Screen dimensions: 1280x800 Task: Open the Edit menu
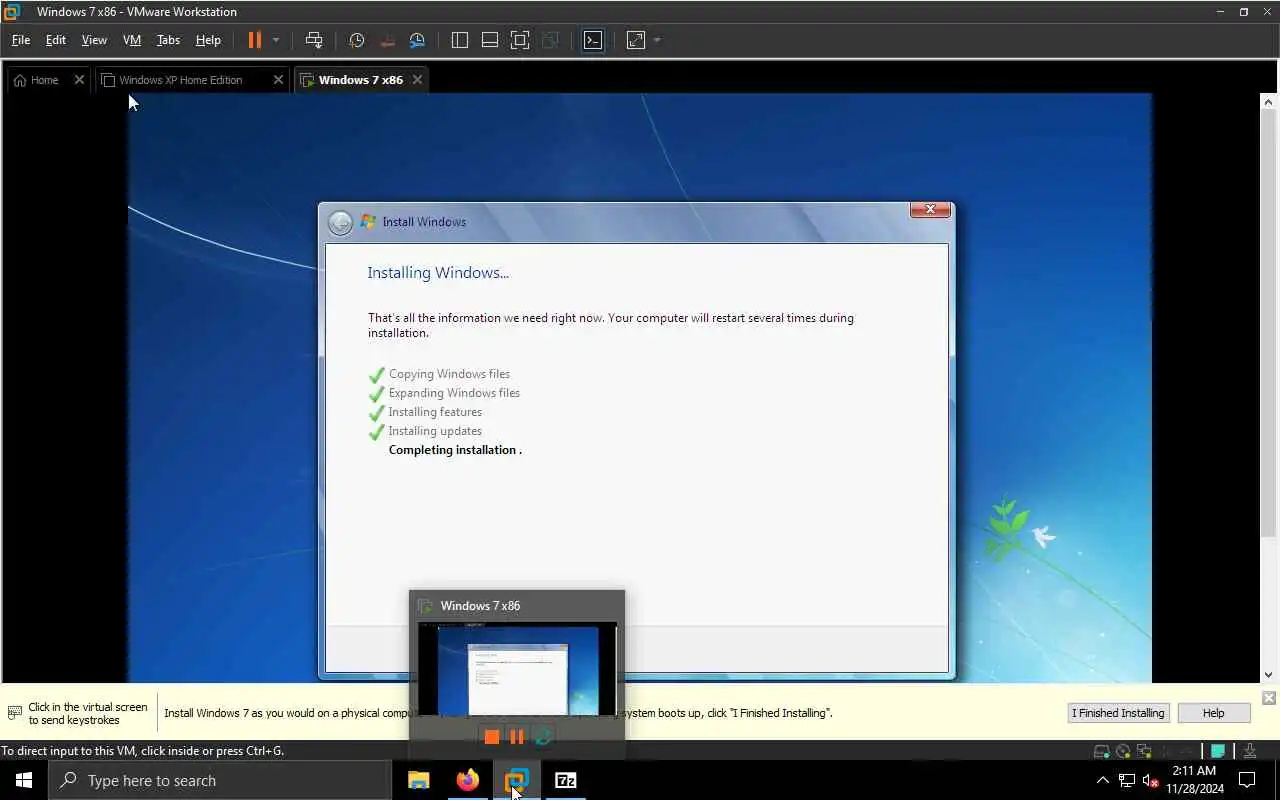click(x=56, y=40)
